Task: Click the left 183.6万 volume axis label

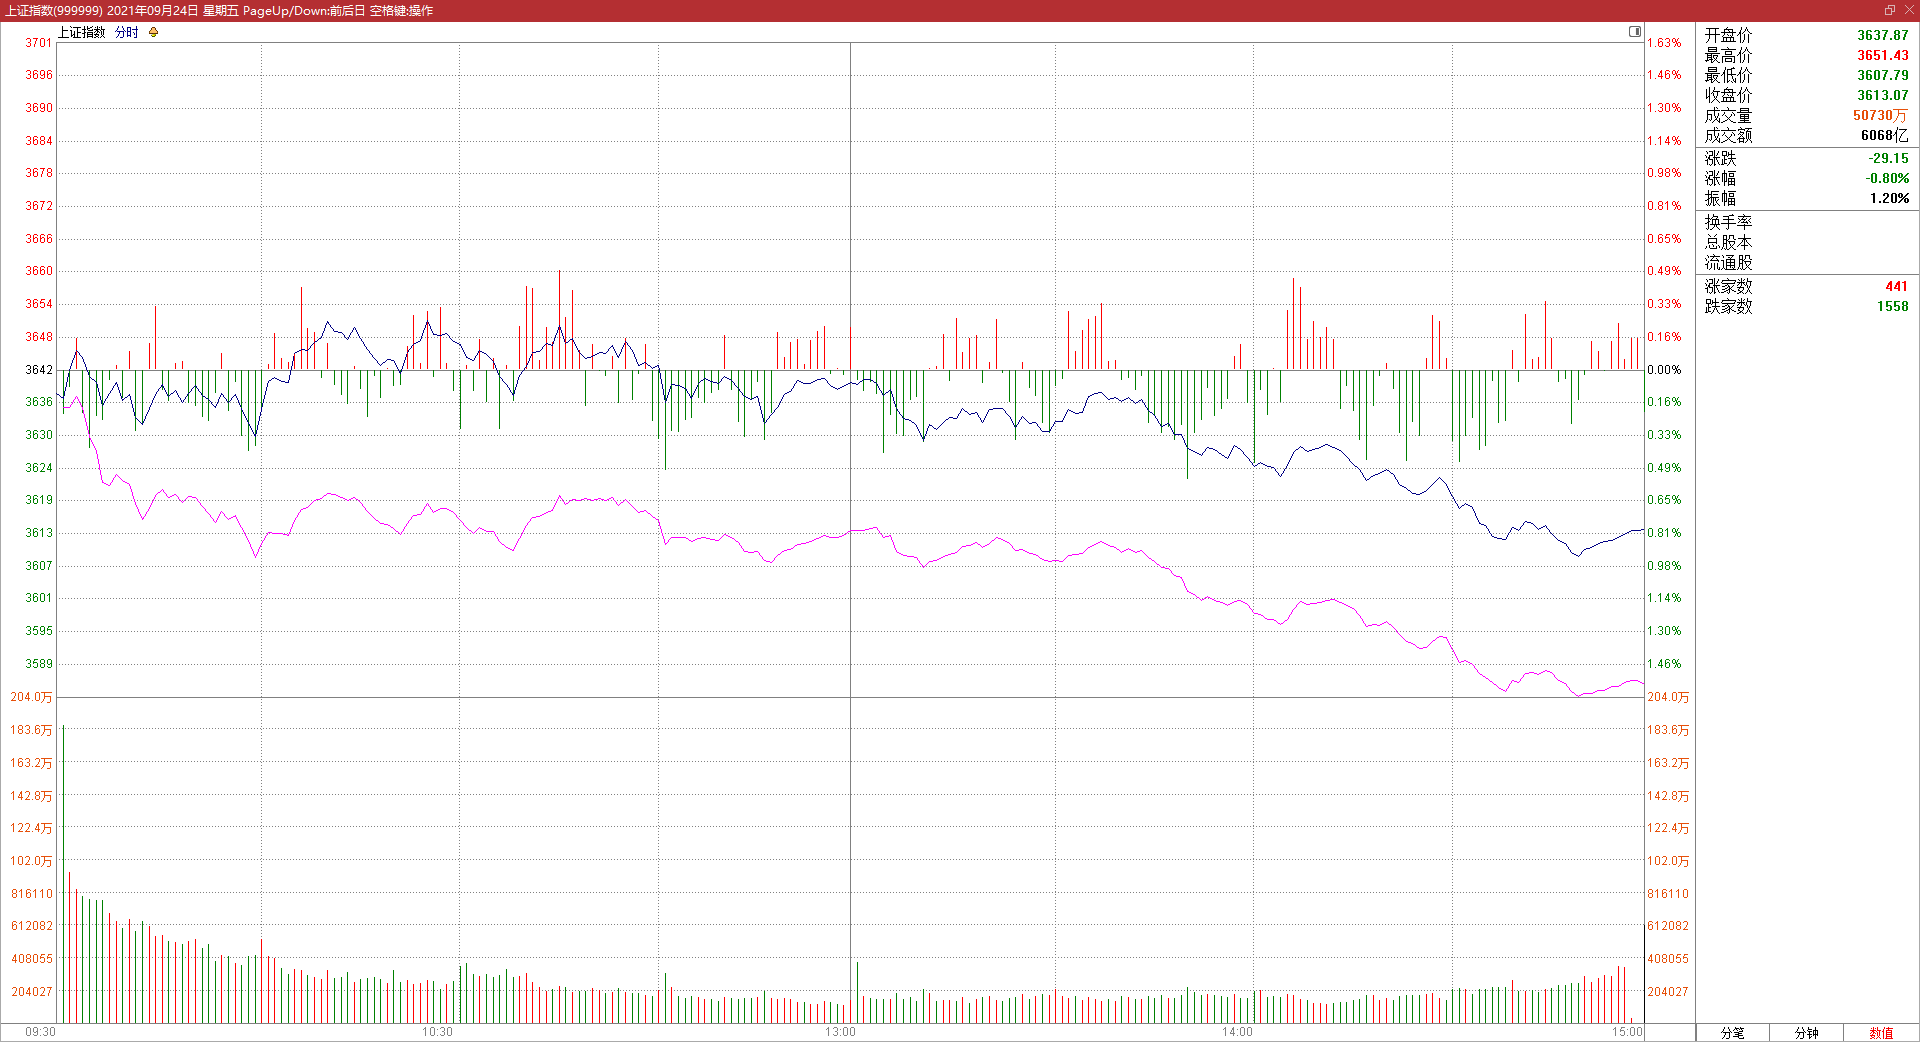Action: point(31,730)
